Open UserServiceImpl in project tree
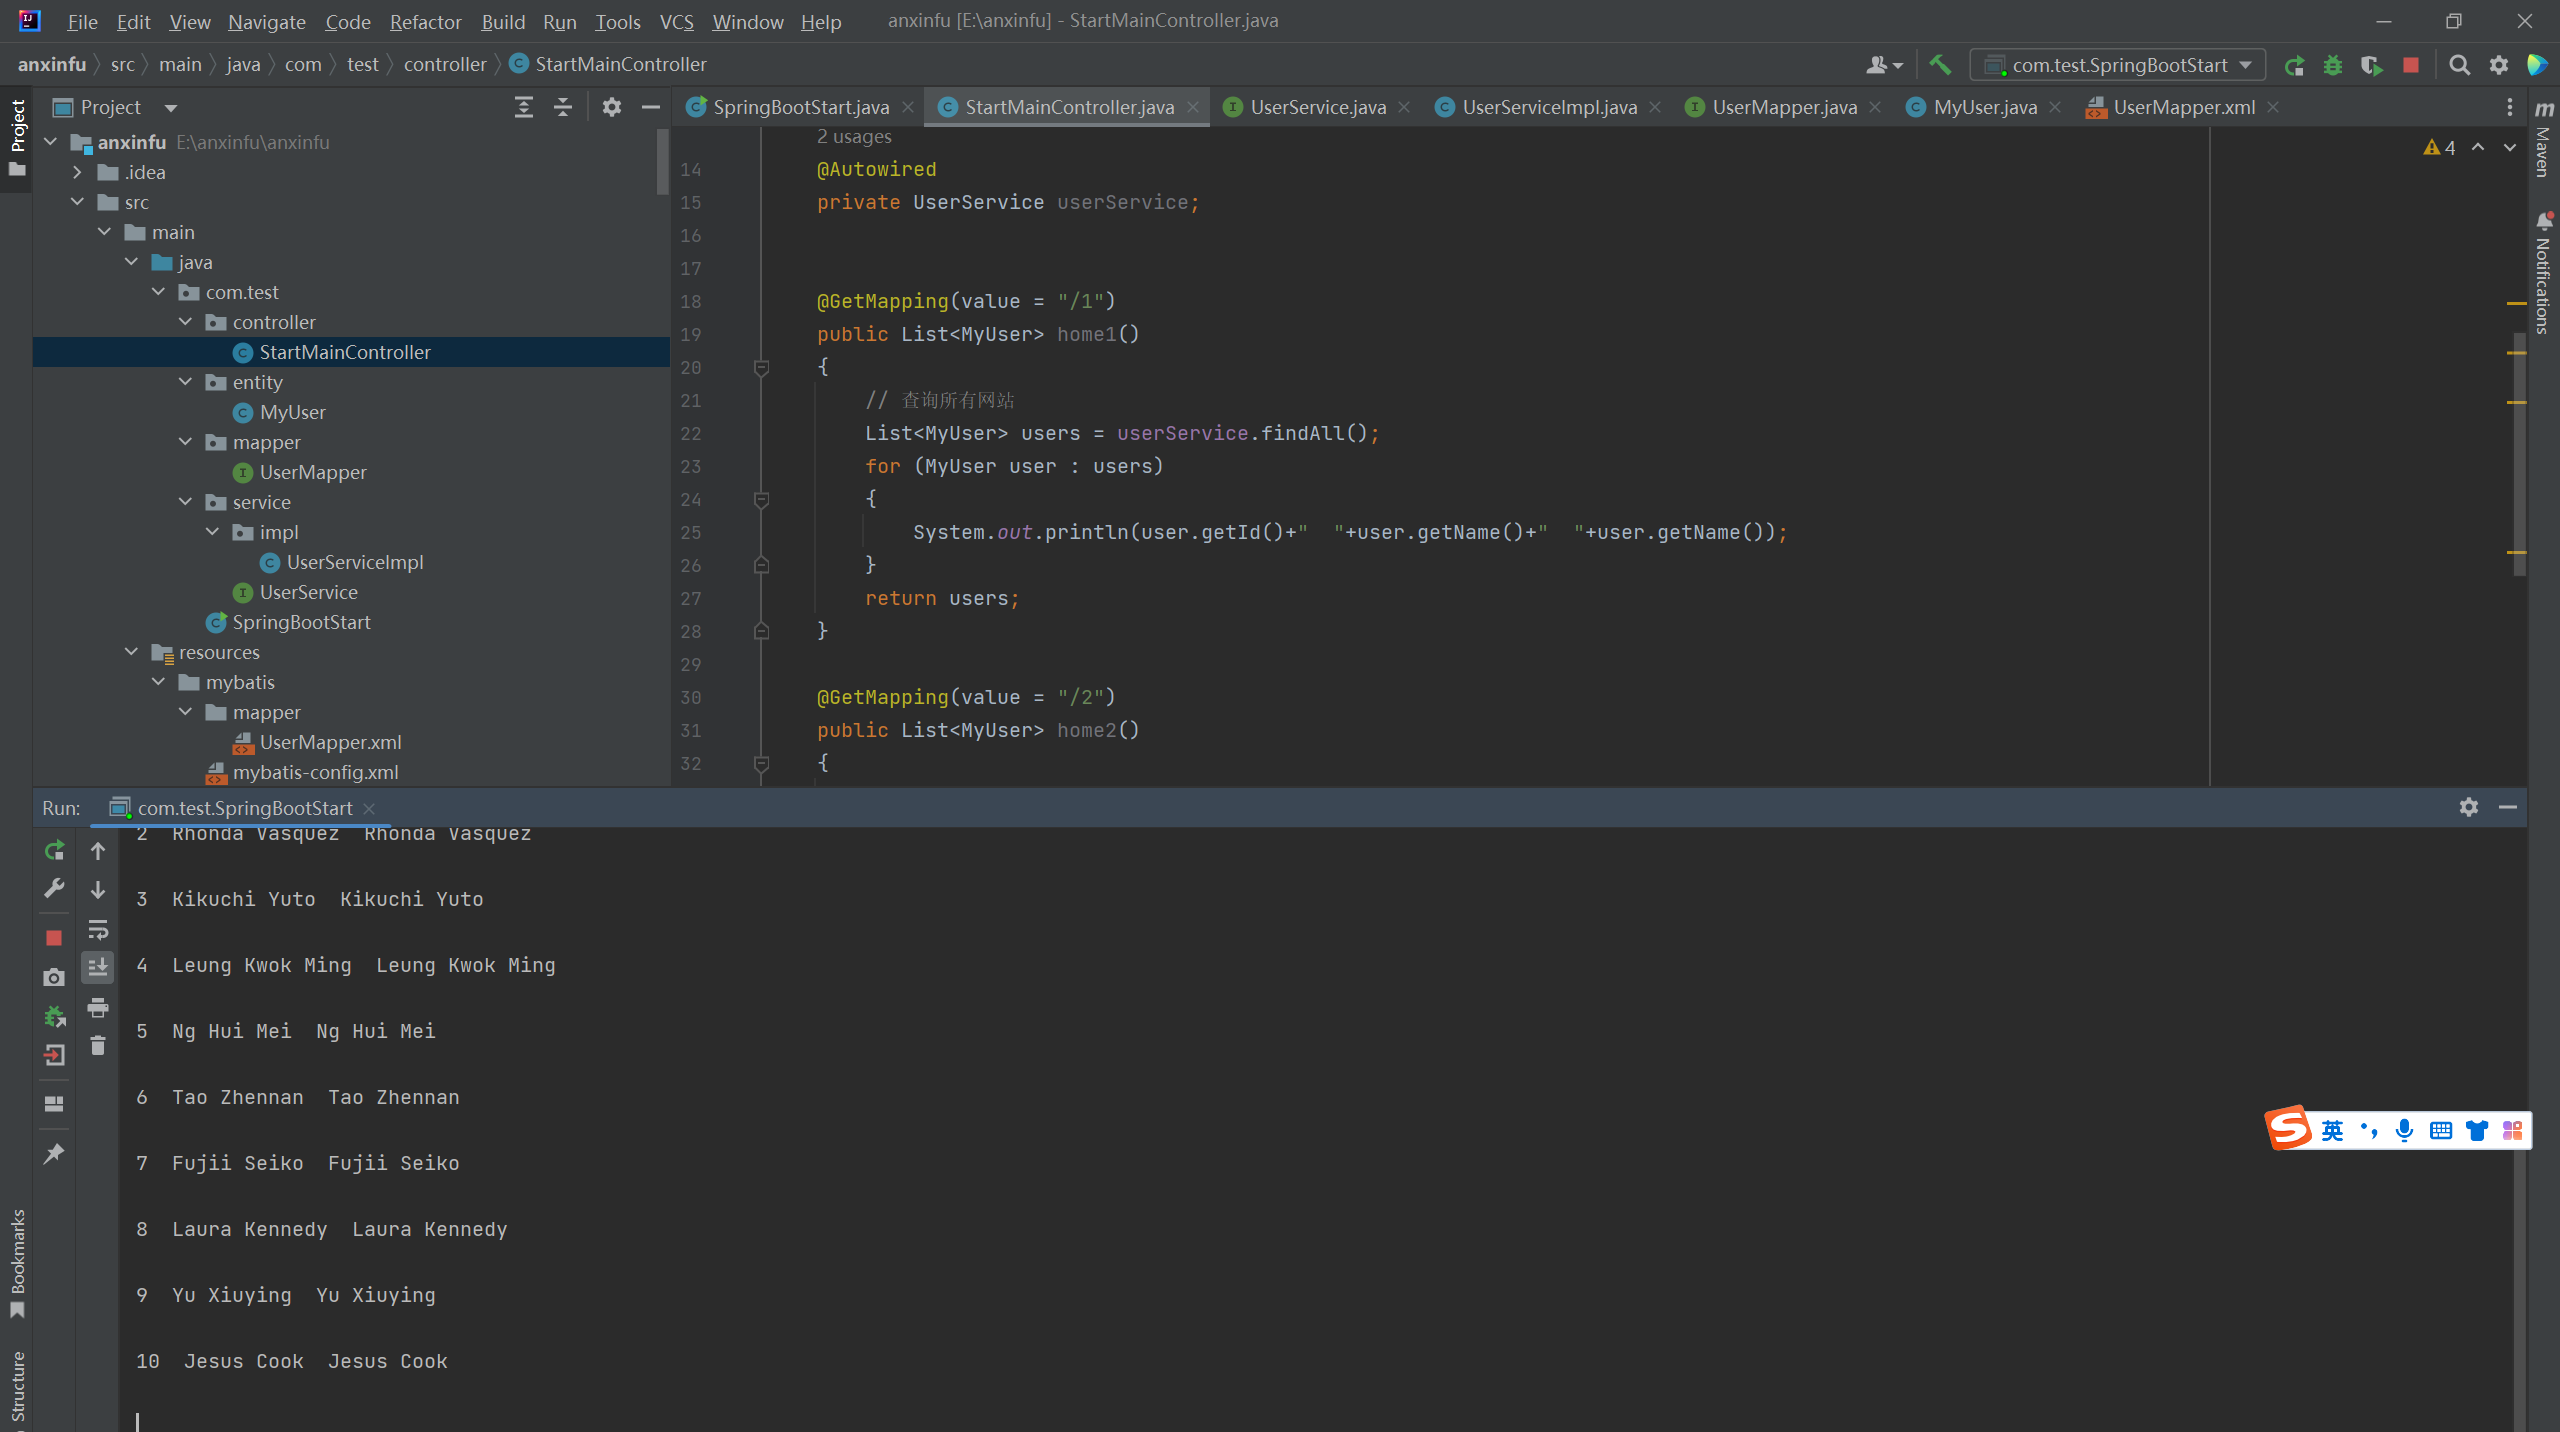2560x1432 pixels. pos(354,562)
